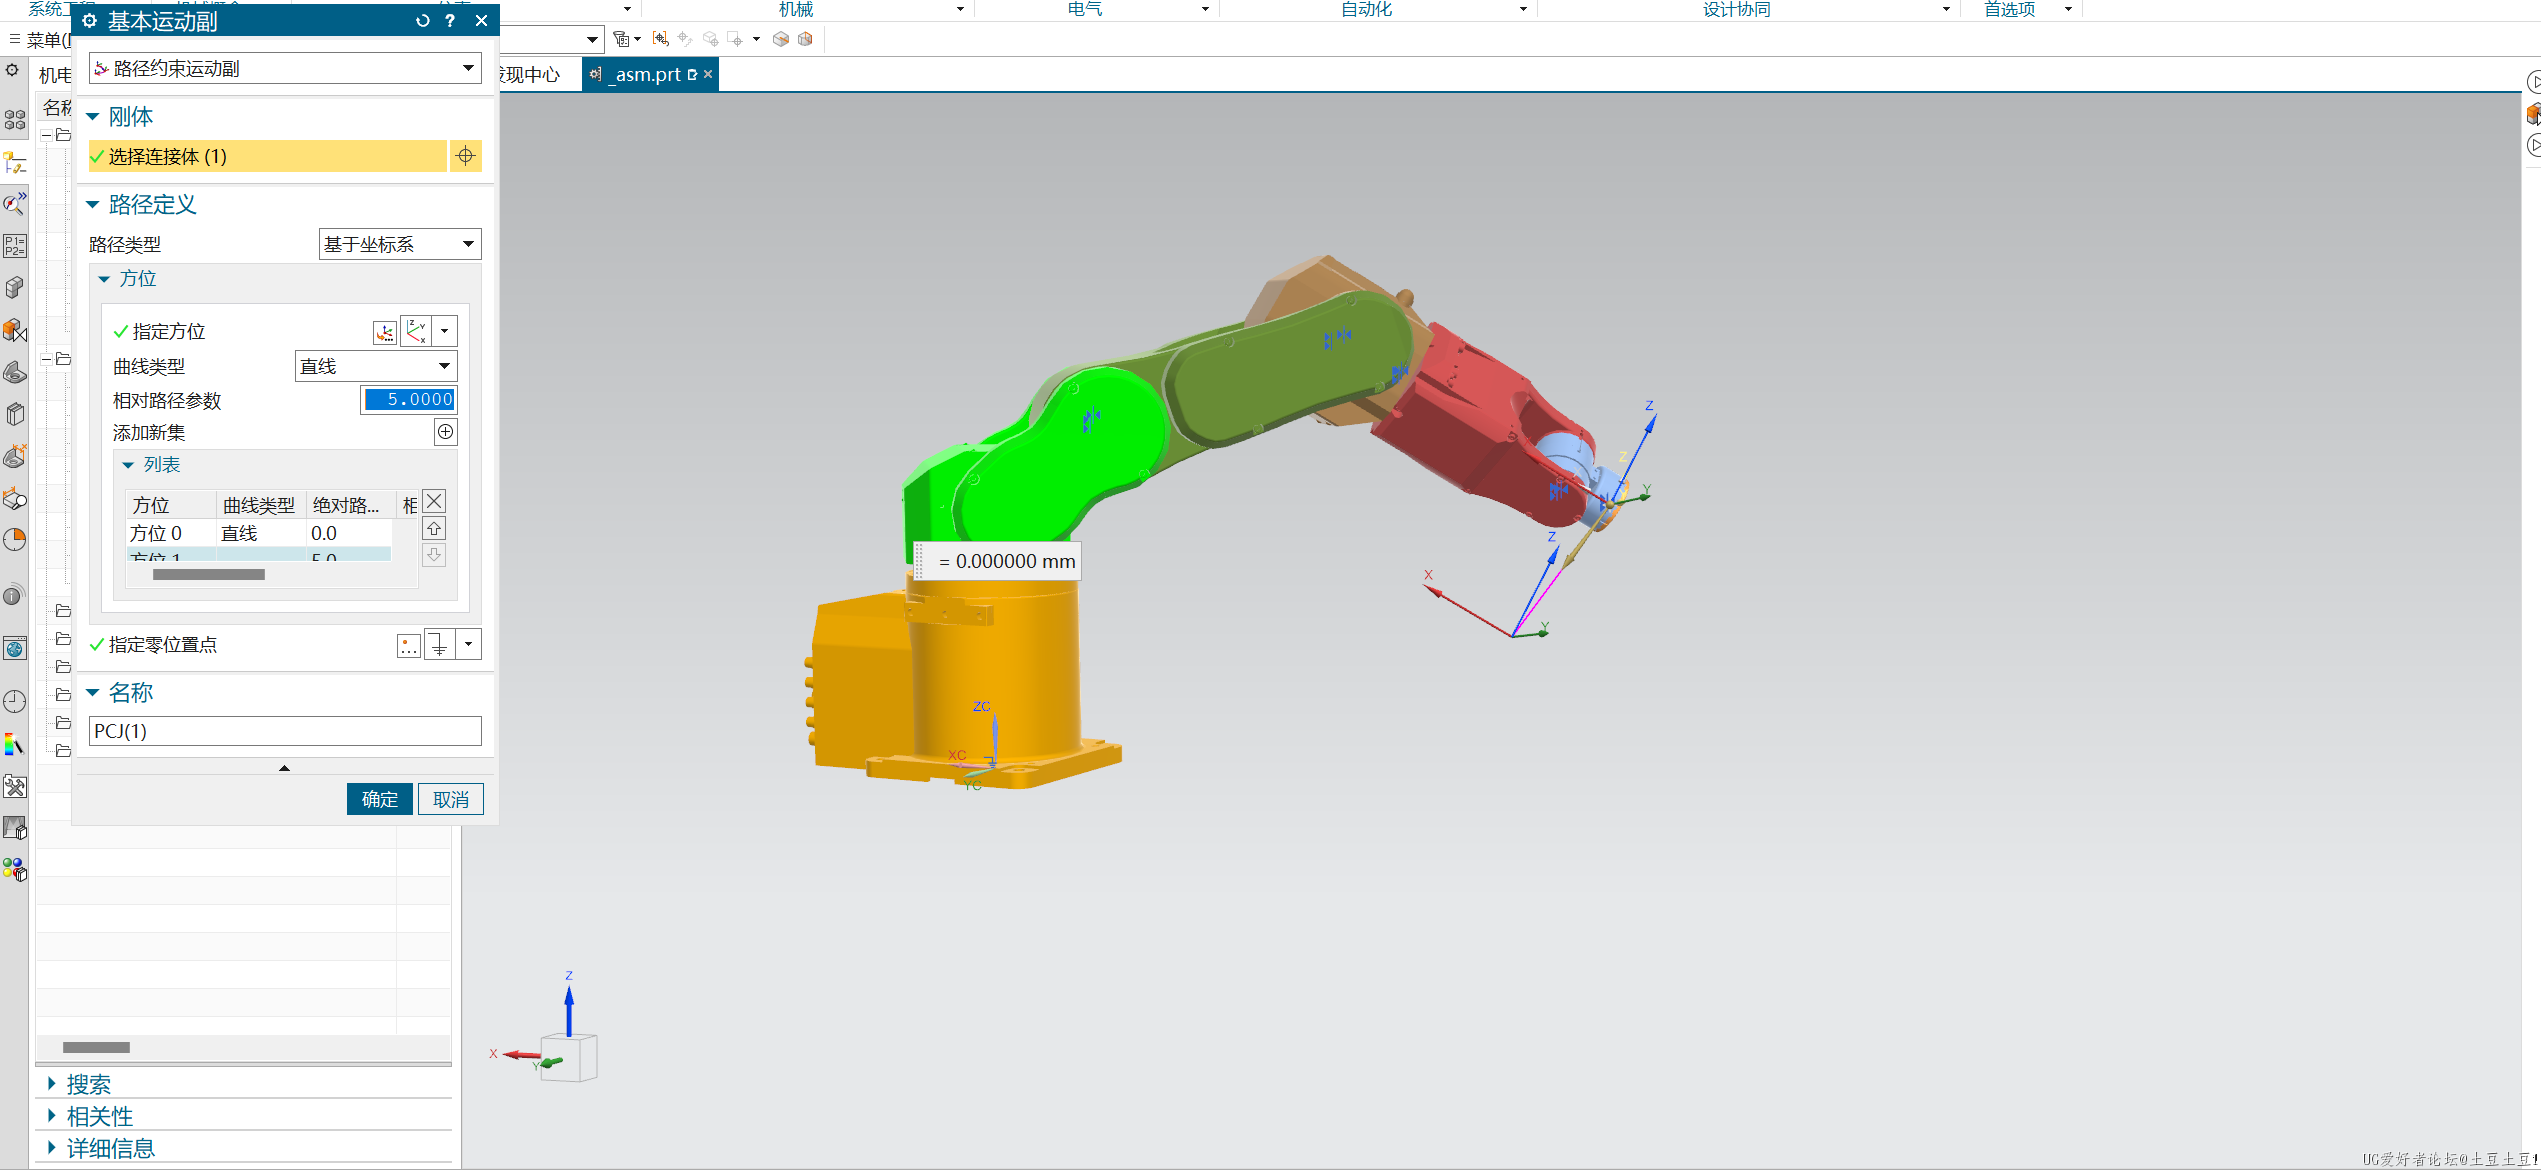2541x1171 pixels.
Task: Open the 电气 ribbon tab
Action: [1085, 9]
